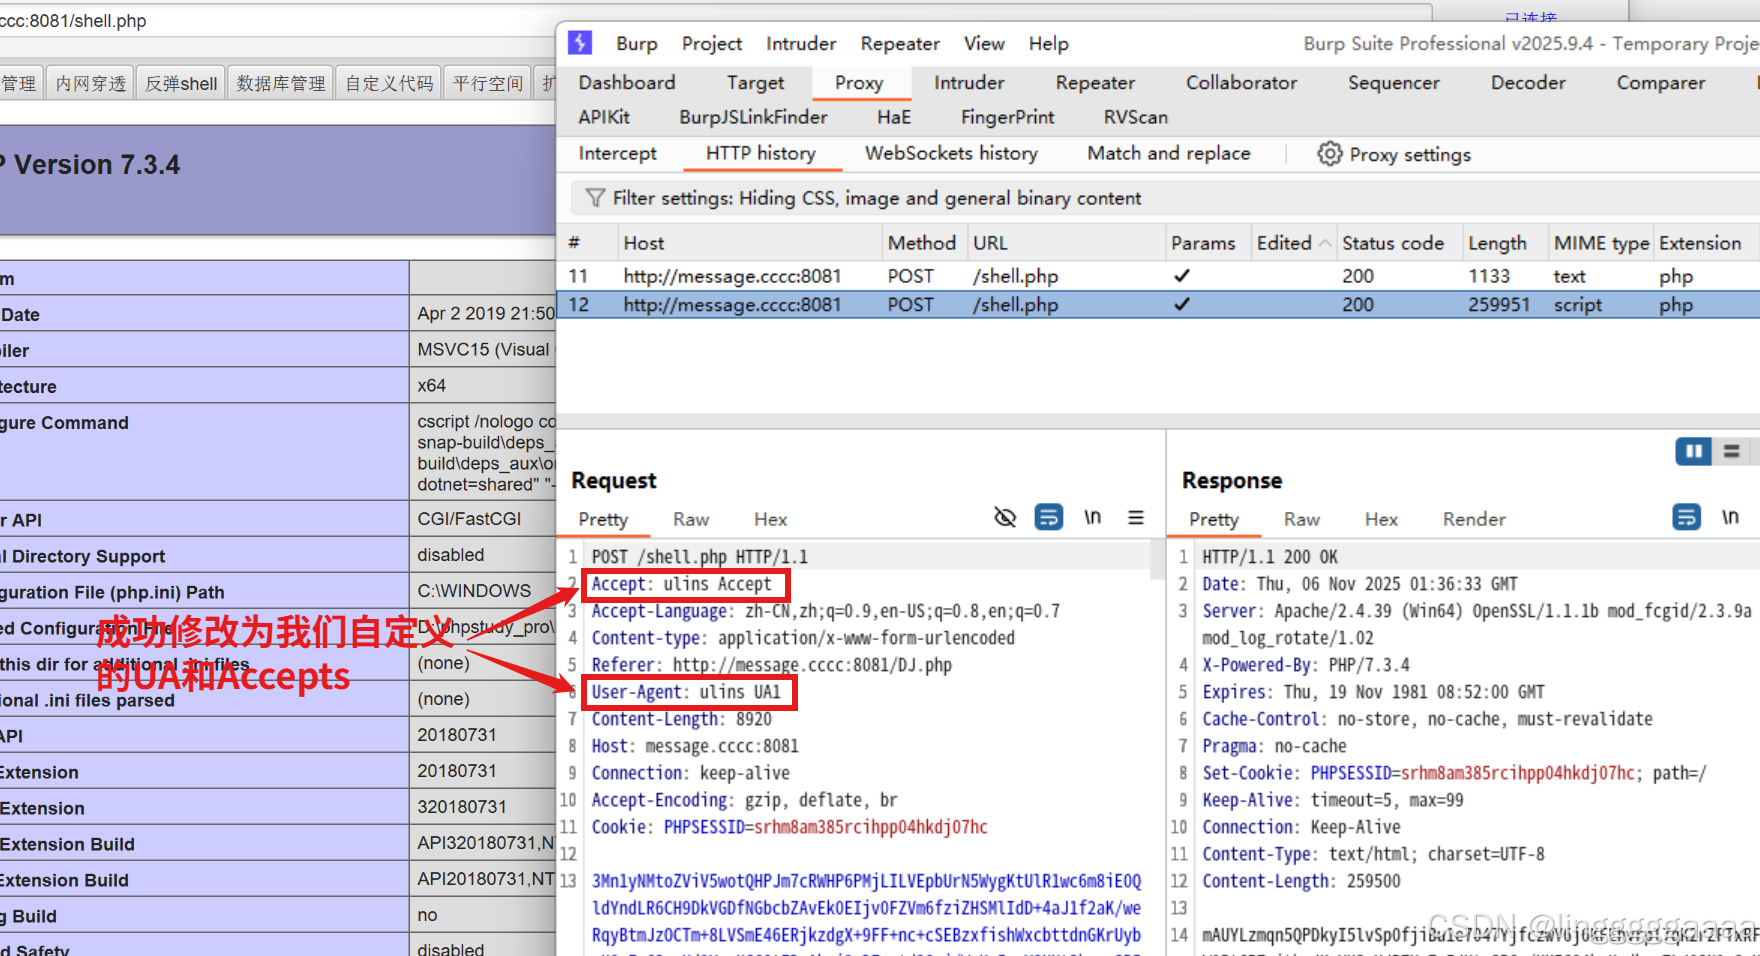1760x956 pixels.
Task: Sort by the Method column header
Action: pos(922,243)
